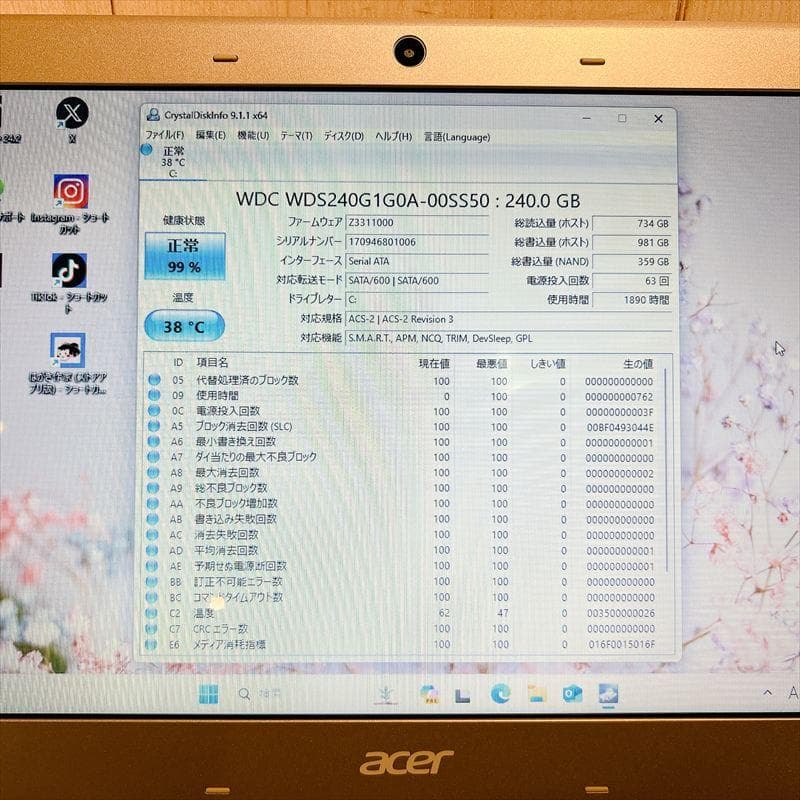
Task: Select the ブロック消去回数 (SLC) row
Action: pos(403,427)
